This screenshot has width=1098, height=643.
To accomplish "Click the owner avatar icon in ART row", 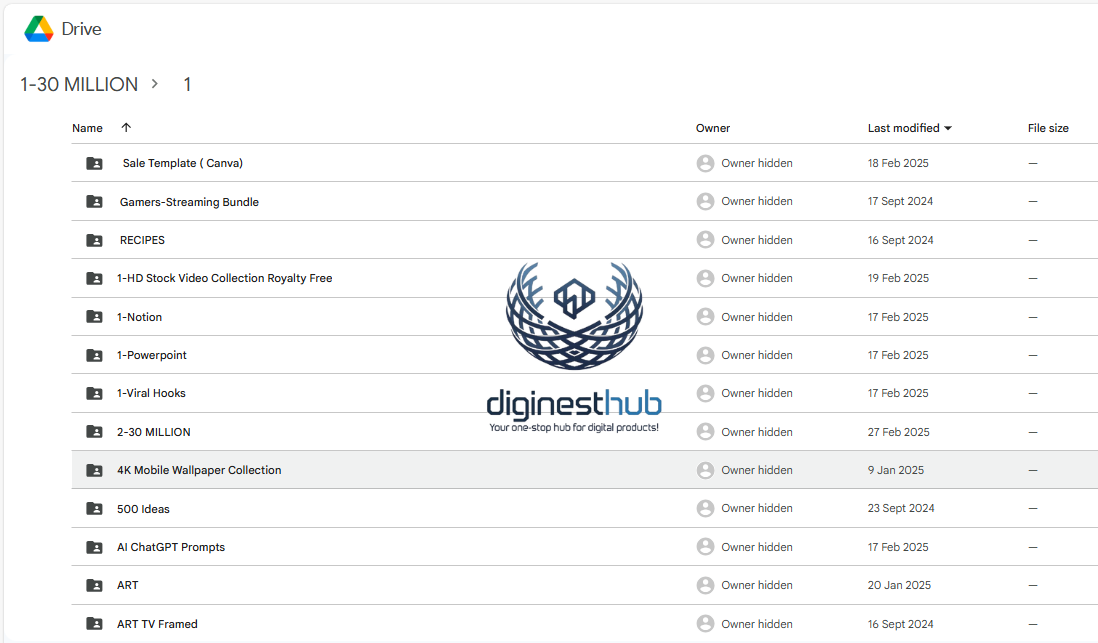I will [x=705, y=585].
